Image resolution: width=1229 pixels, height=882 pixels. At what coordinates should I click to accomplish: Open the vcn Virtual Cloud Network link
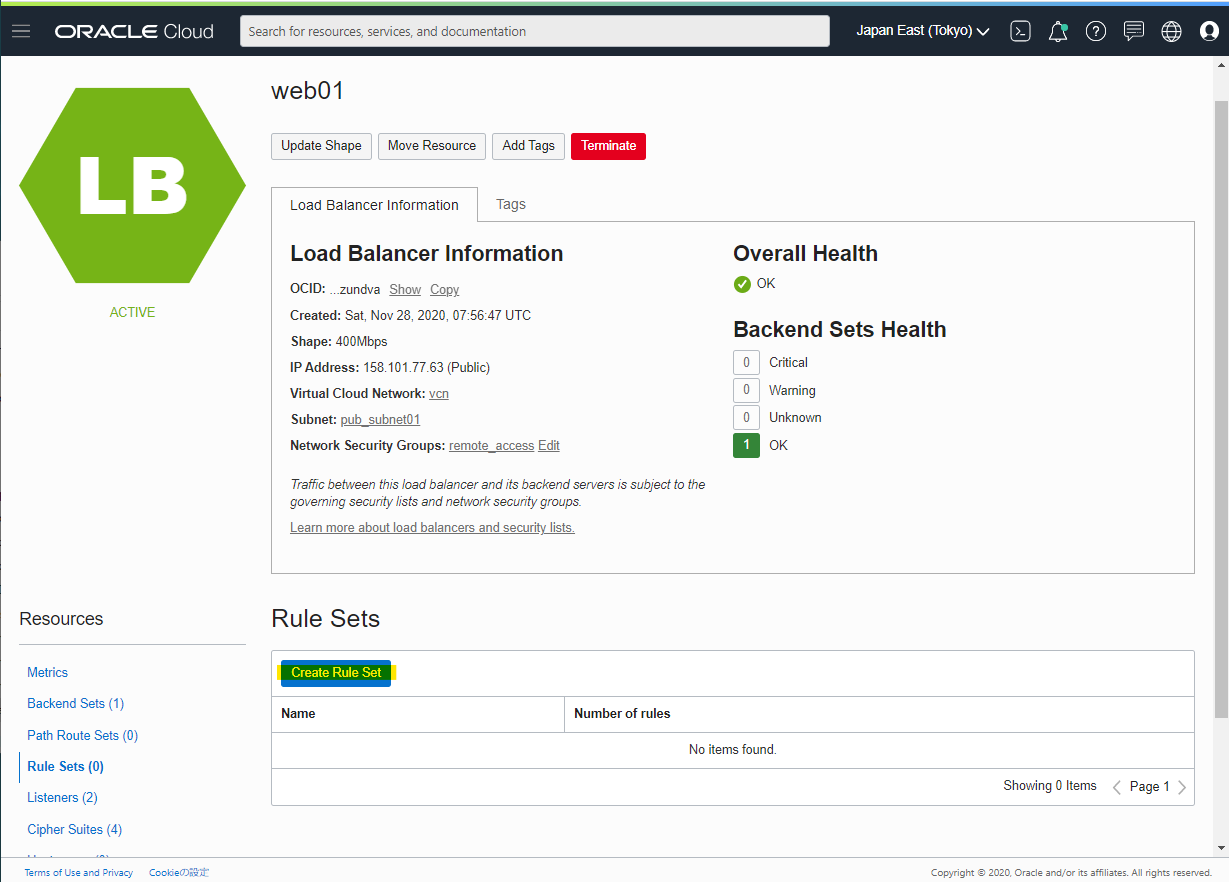coord(439,394)
